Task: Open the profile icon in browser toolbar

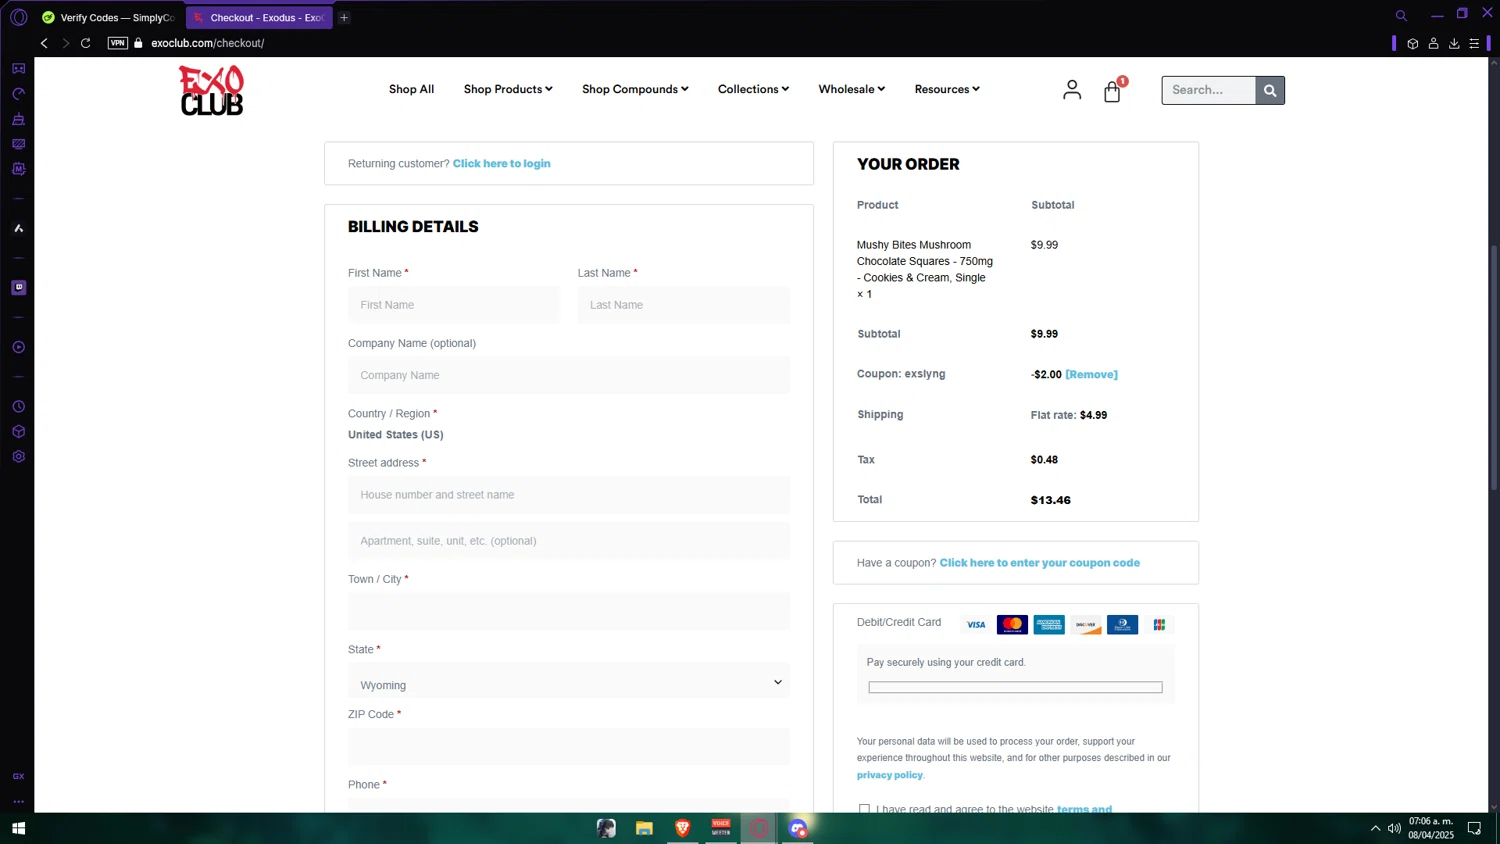Action: click(1433, 43)
